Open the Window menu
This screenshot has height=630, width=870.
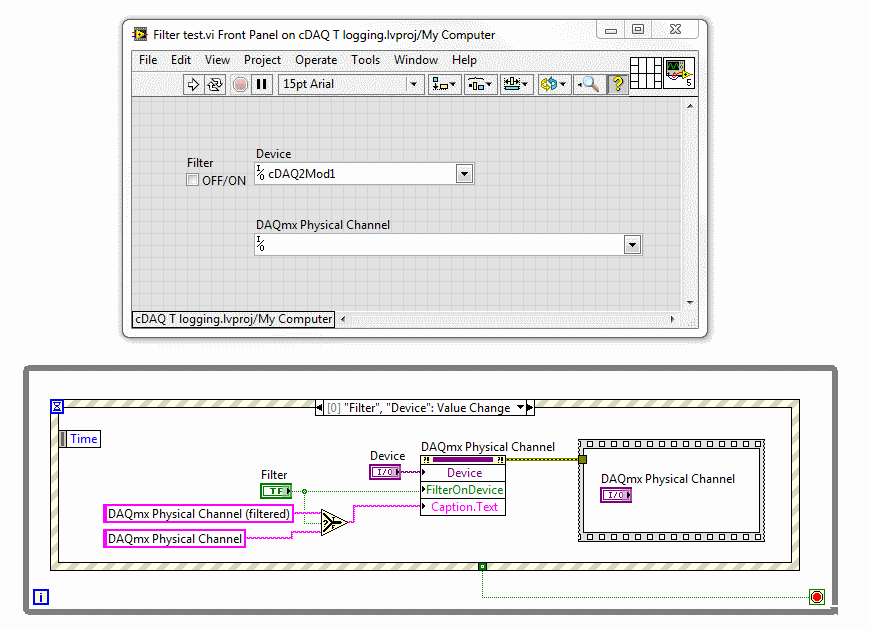[x=416, y=60]
